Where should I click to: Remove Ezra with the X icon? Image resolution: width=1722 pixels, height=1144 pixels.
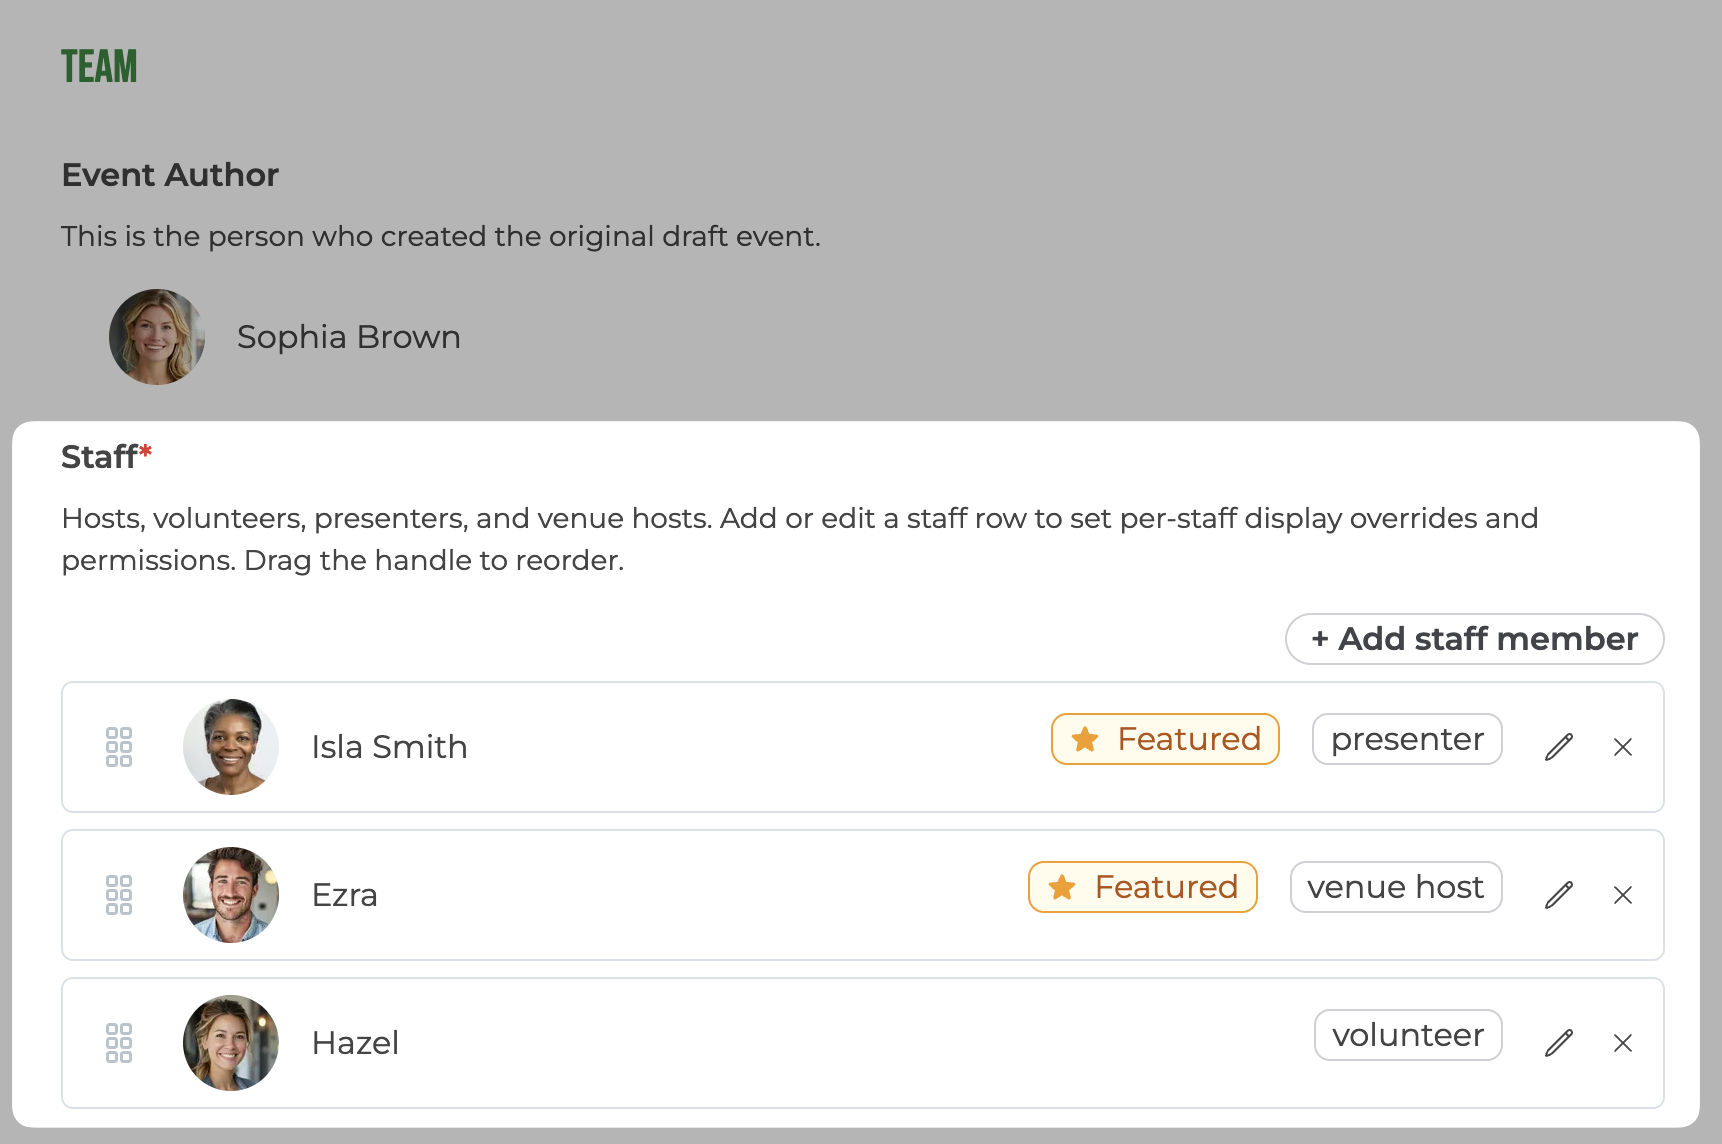pyautogui.click(x=1623, y=895)
